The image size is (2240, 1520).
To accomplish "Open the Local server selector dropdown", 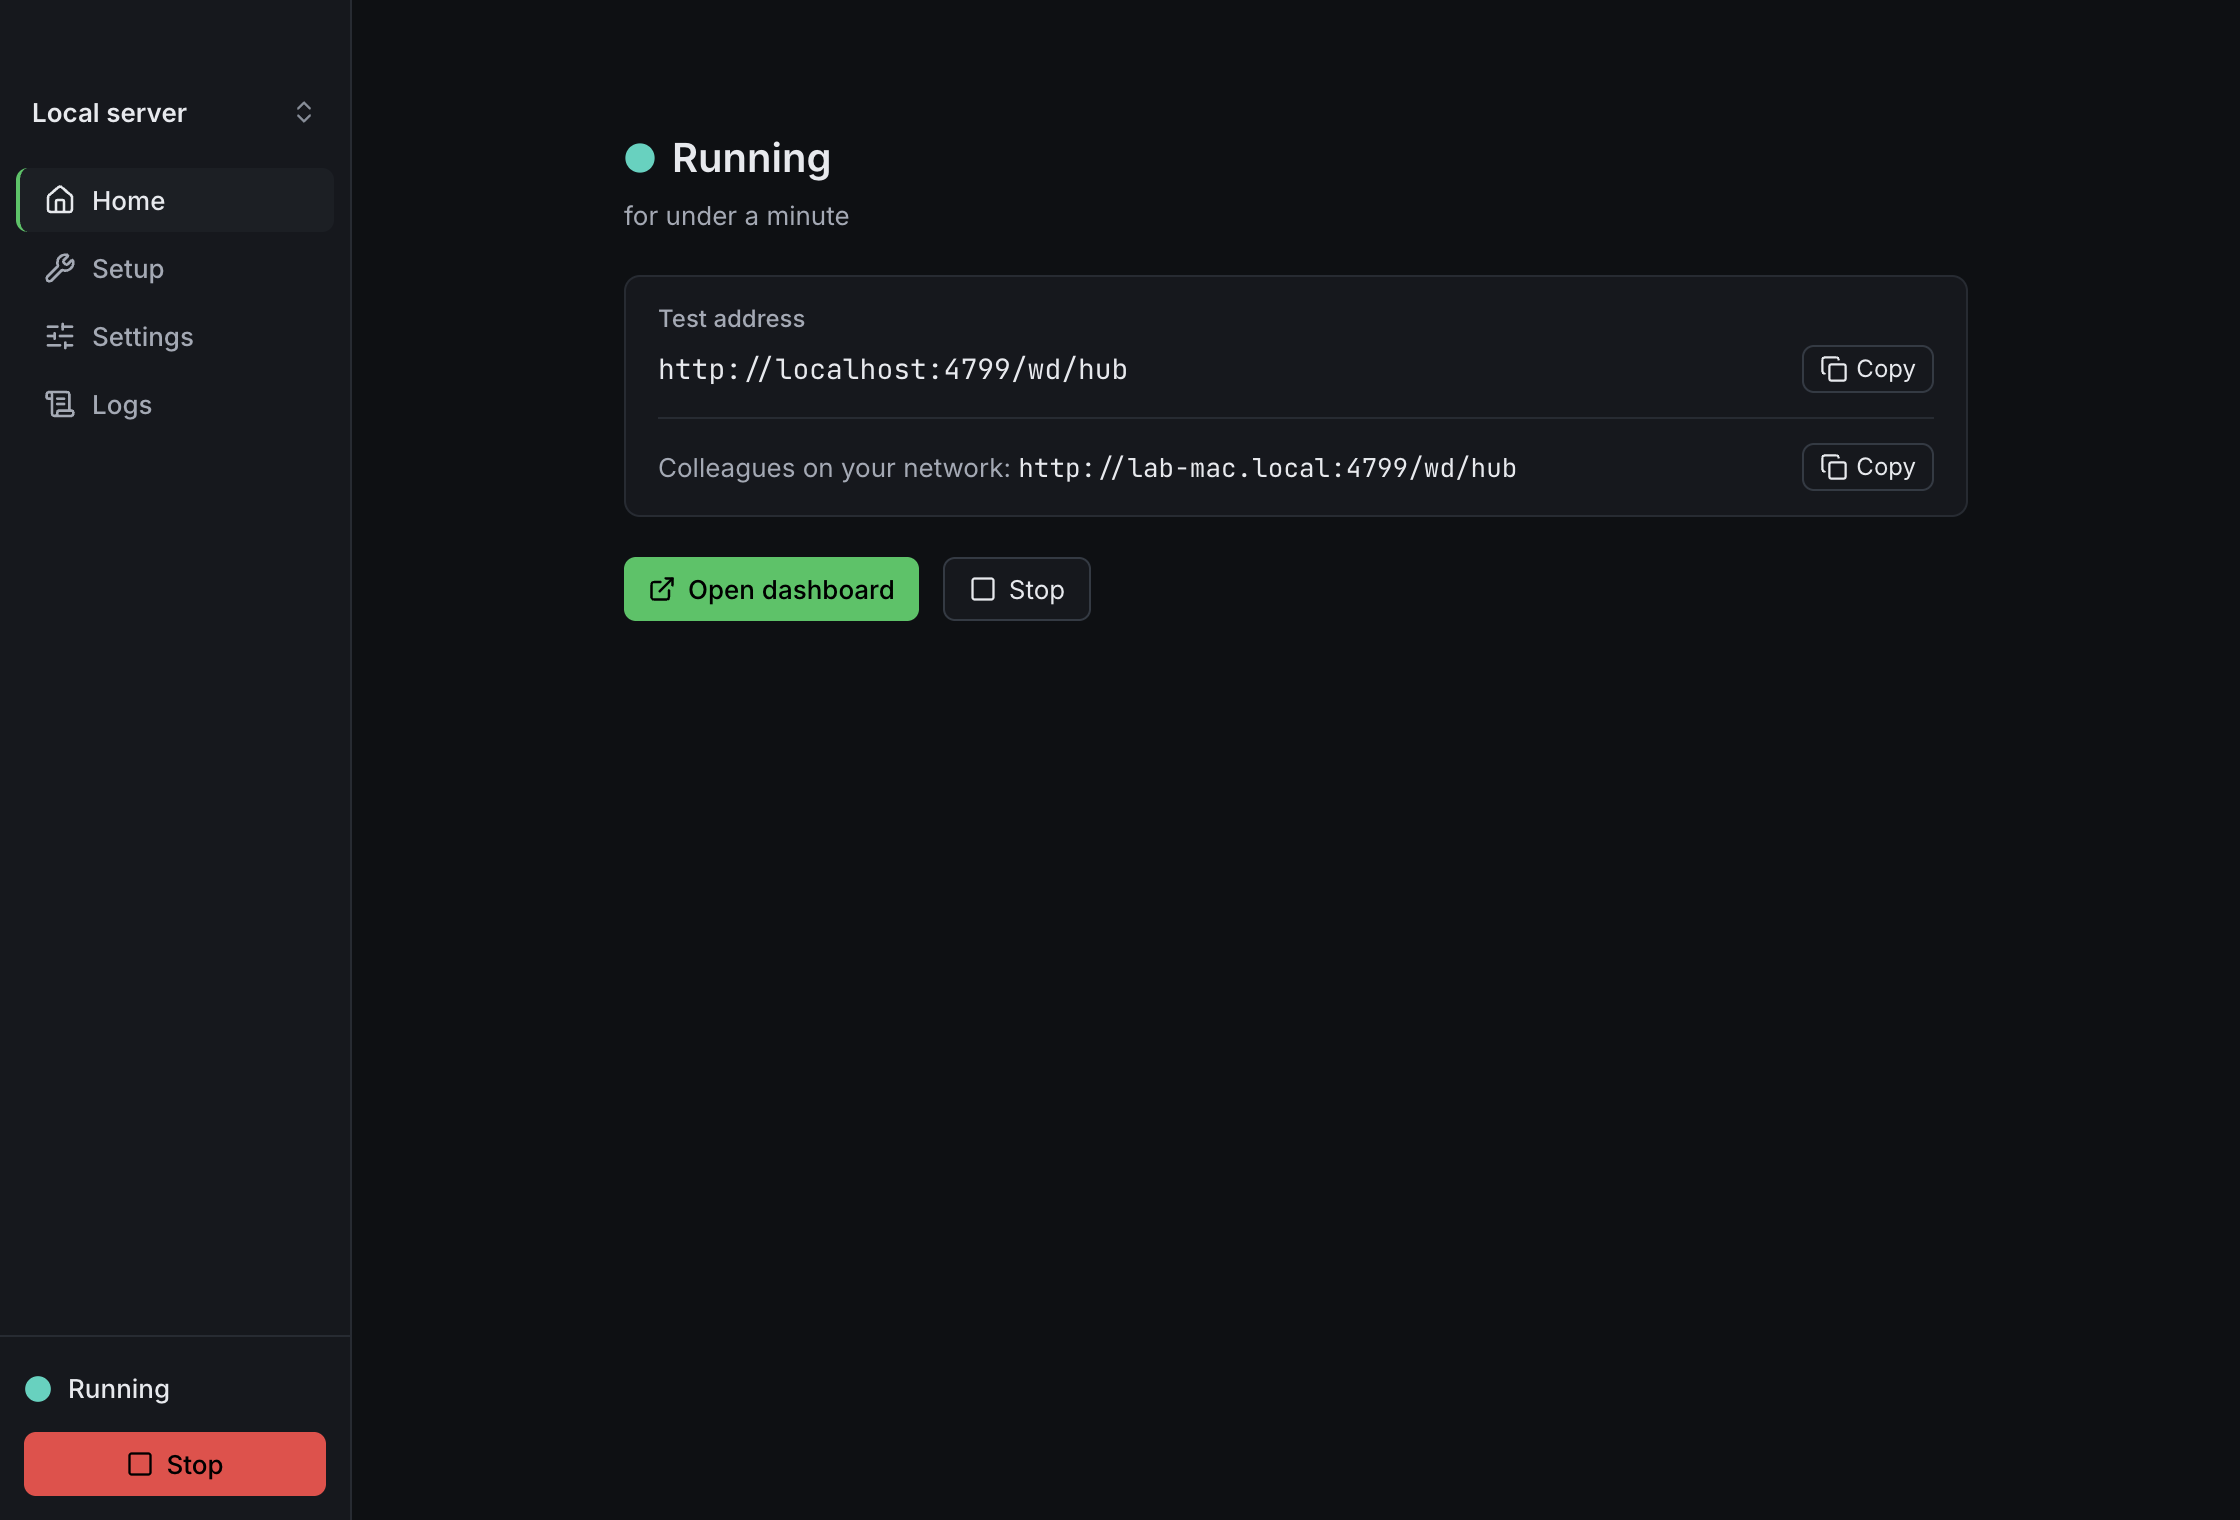I will pos(175,113).
